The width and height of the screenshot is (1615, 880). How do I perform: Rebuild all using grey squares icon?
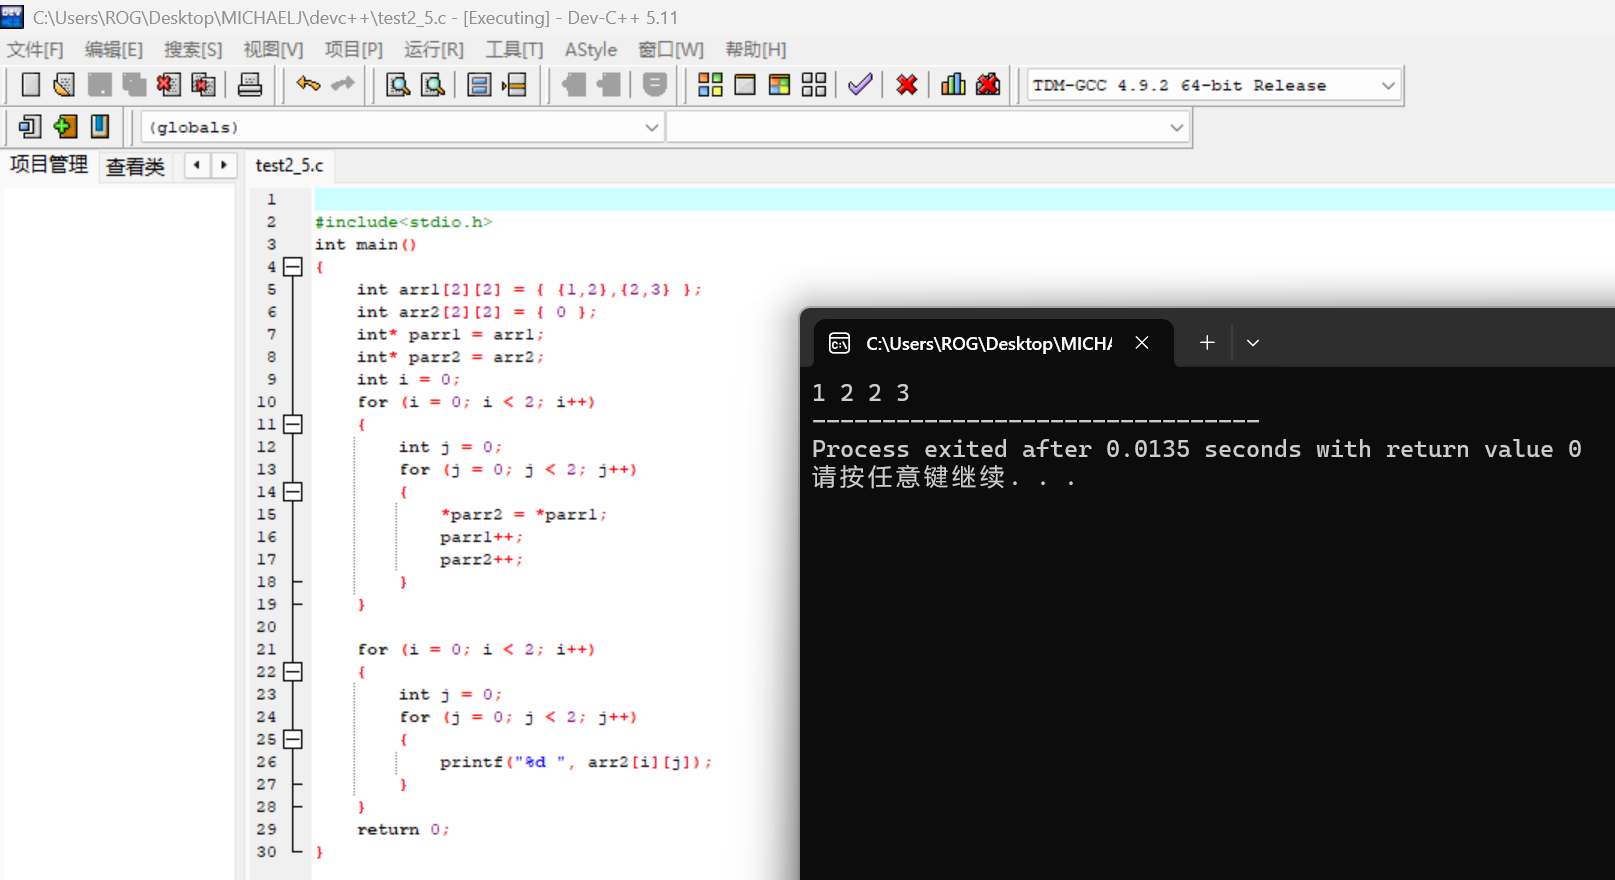pyautogui.click(x=814, y=85)
